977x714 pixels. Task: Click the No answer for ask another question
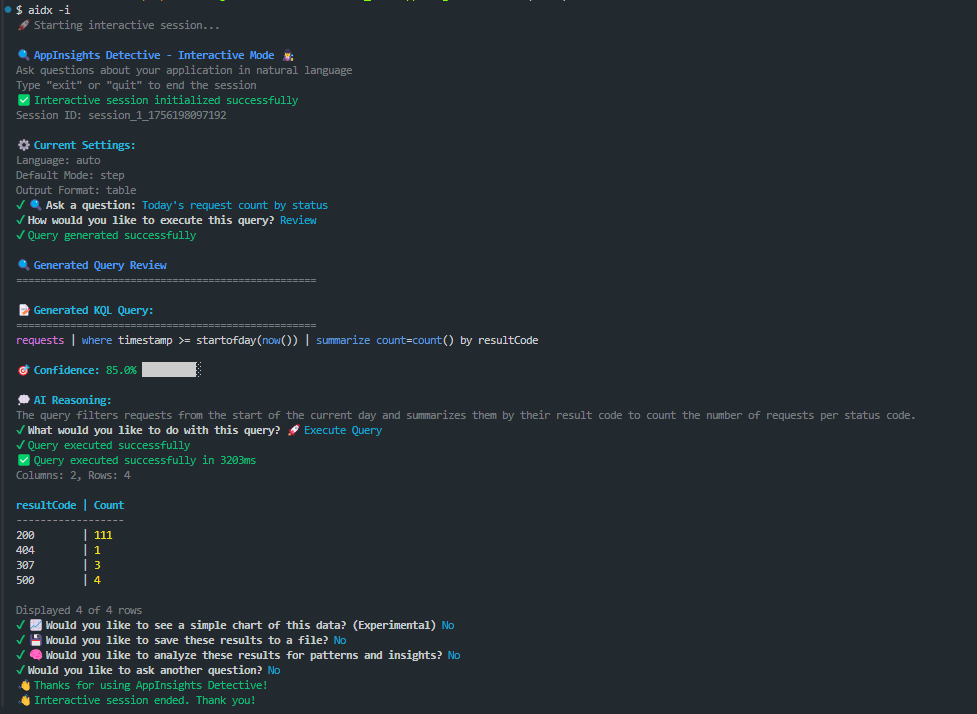274,670
